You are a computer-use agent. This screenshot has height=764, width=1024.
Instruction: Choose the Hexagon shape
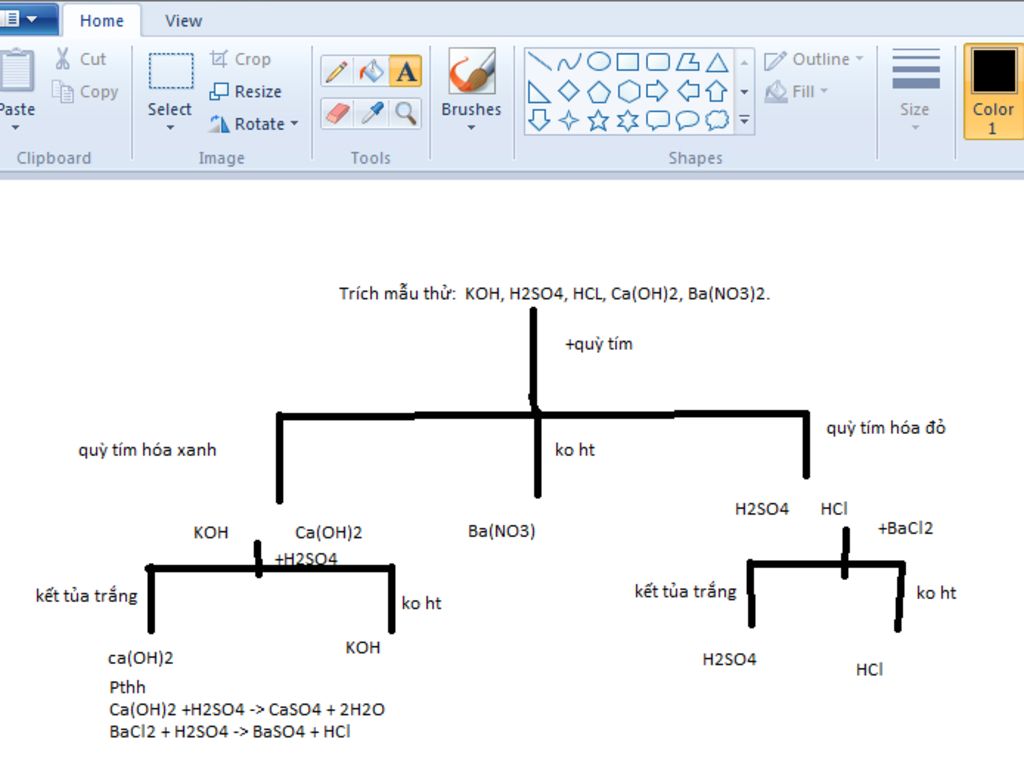628,91
